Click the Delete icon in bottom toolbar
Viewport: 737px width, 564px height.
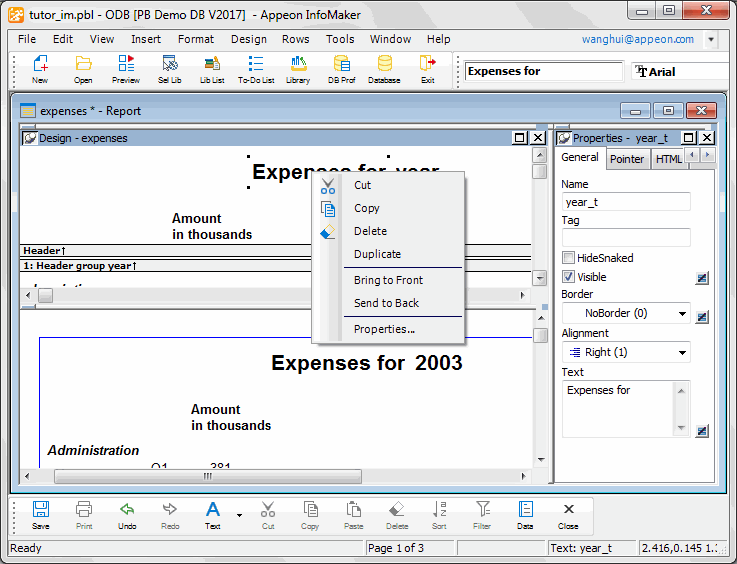coord(397,516)
